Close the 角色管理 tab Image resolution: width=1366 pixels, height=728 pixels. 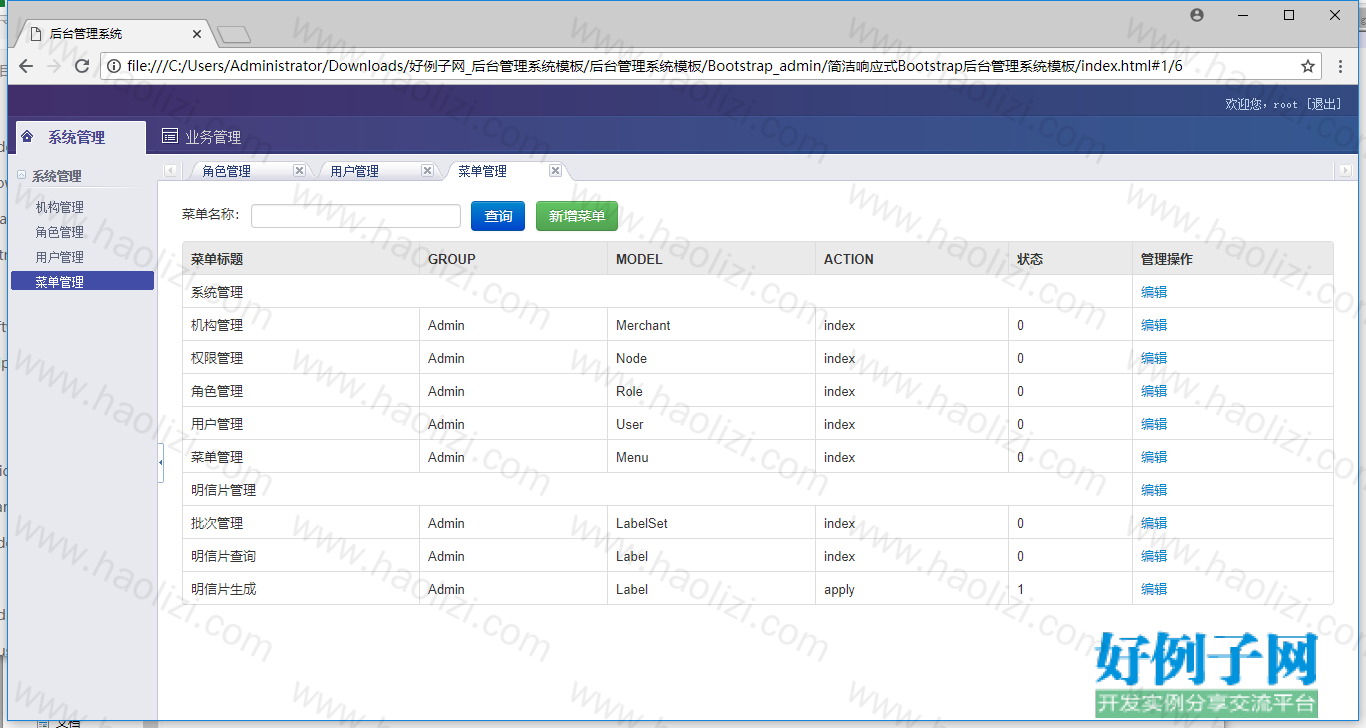[x=299, y=170]
